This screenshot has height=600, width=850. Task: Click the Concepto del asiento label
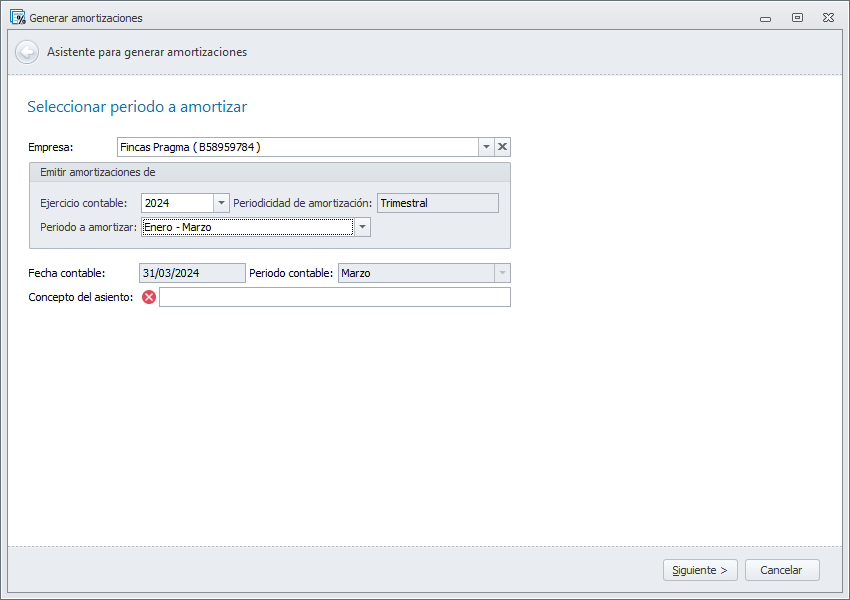81,298
